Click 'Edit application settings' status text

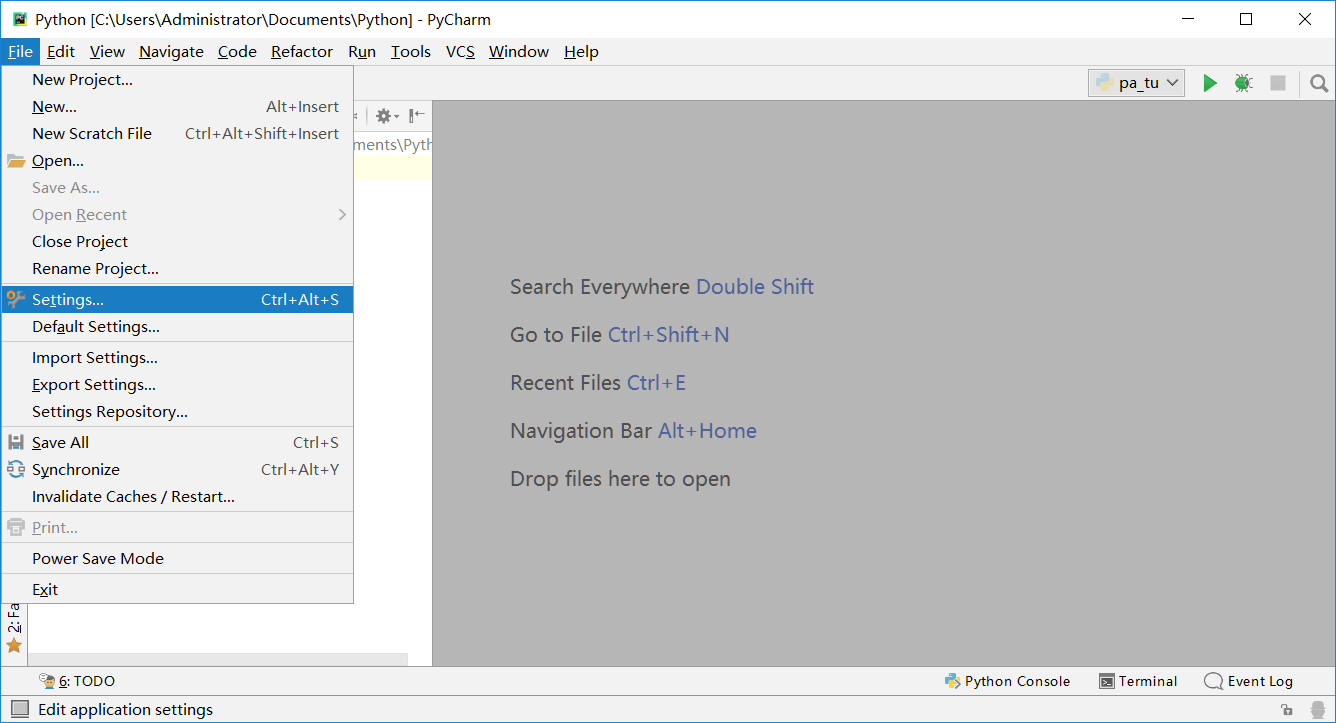125,710
